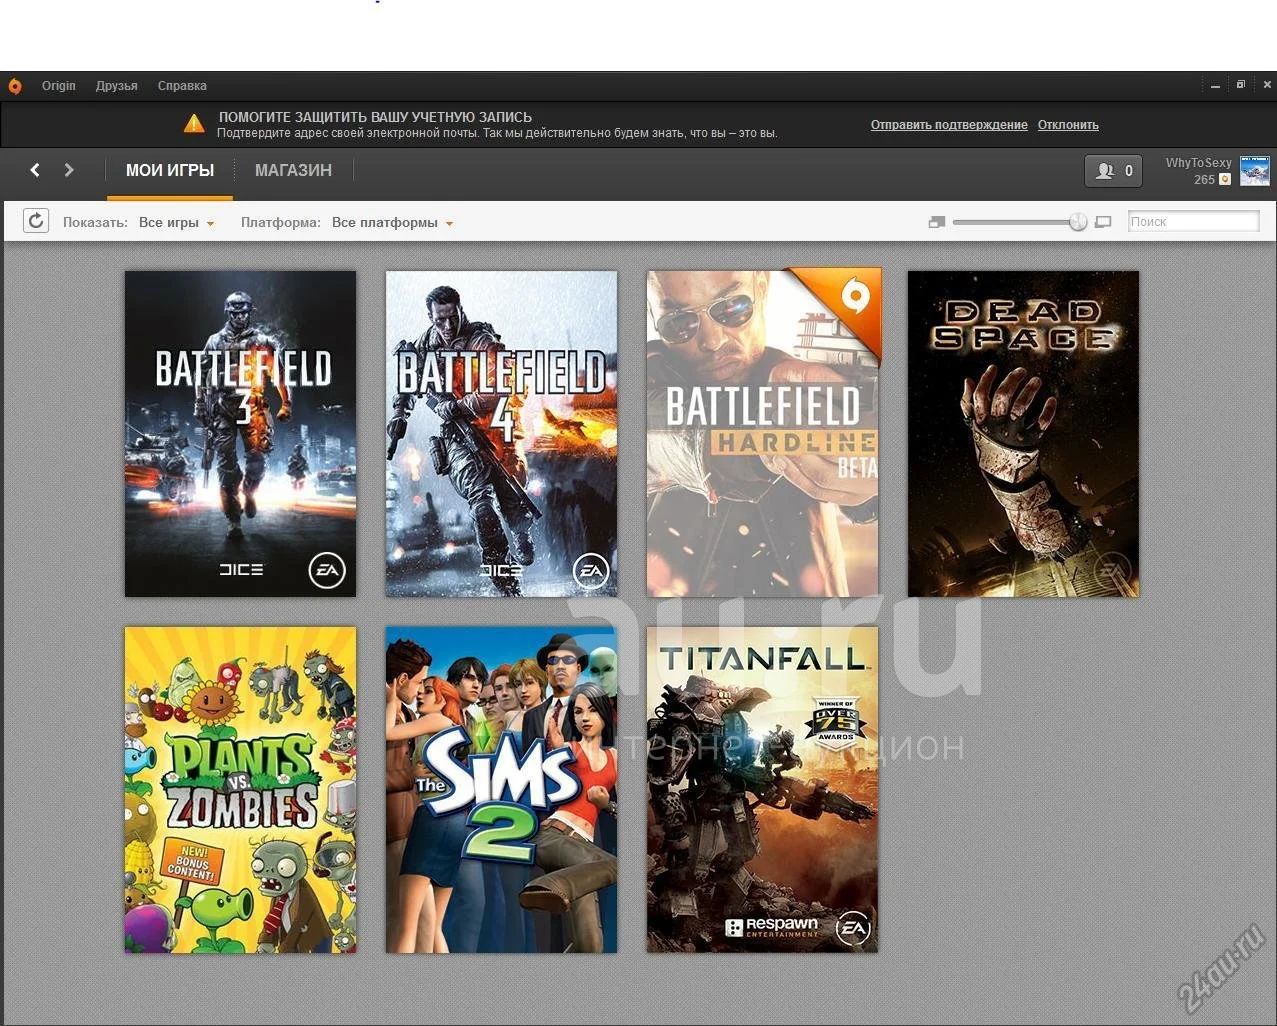Adjust the tile size slider handle
This screenshot has width=1277, height=1026.
1077,222
